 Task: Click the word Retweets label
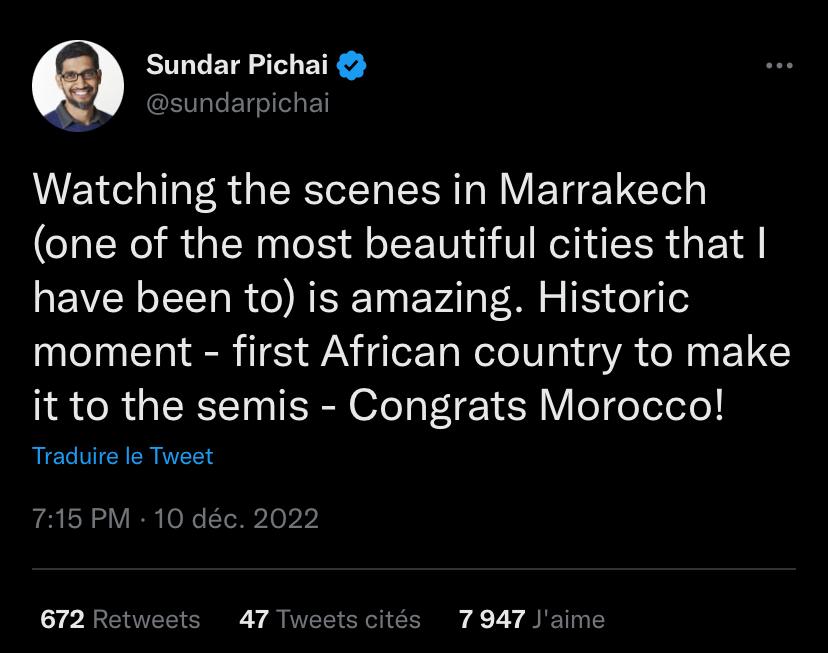click(x=146, y=619)
